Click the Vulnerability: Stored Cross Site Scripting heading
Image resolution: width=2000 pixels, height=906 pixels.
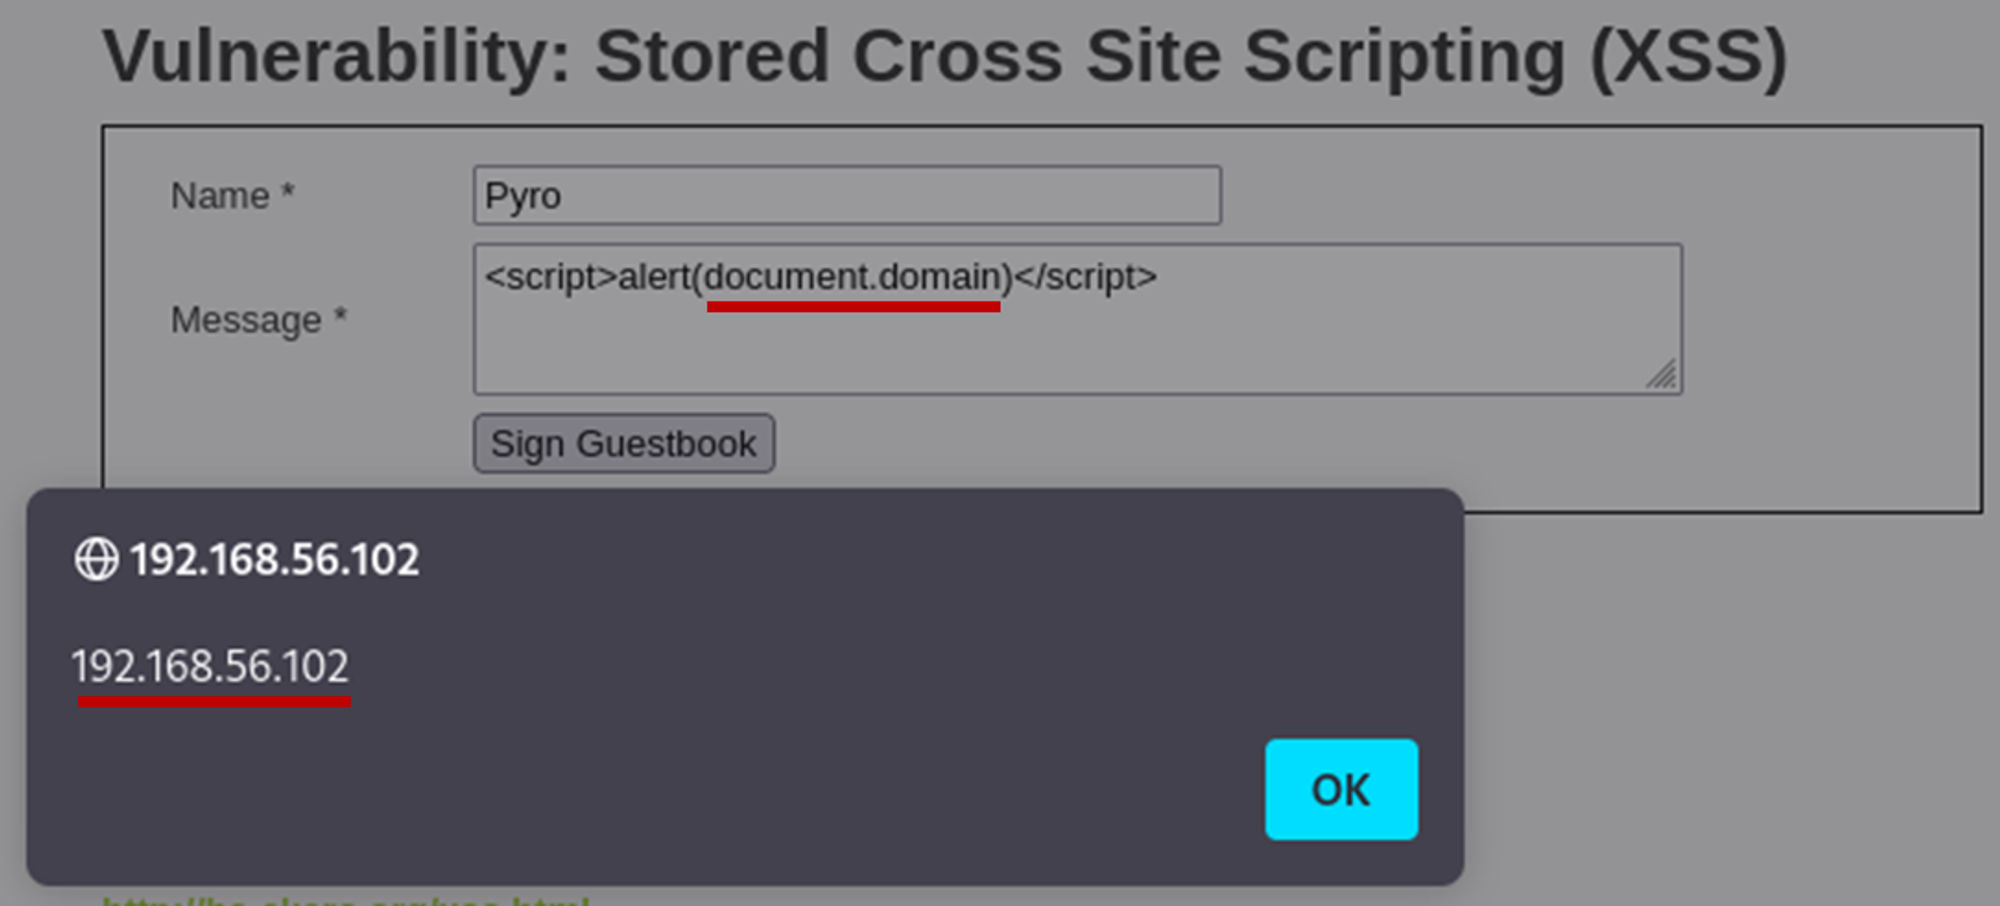pyautogui.click(x=945, y=57)
